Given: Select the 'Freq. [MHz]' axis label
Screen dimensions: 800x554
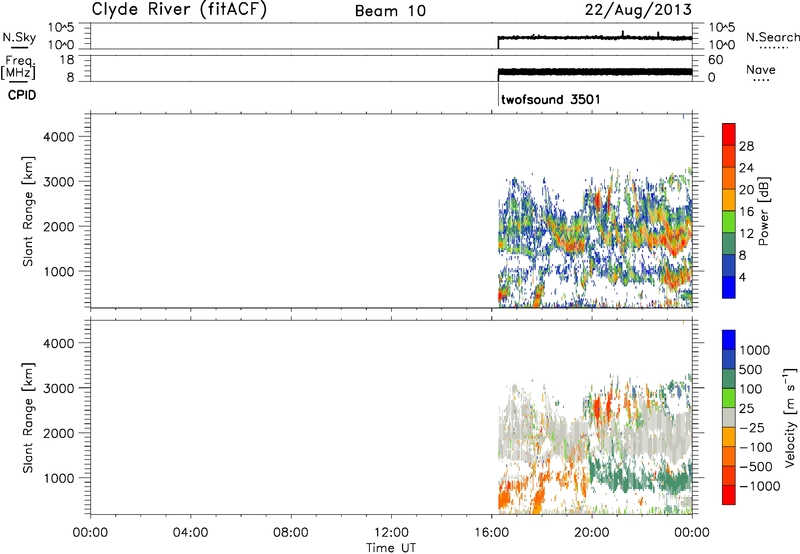Looking at the screenshot, I should pyautogui.click(x=19, y=67).
